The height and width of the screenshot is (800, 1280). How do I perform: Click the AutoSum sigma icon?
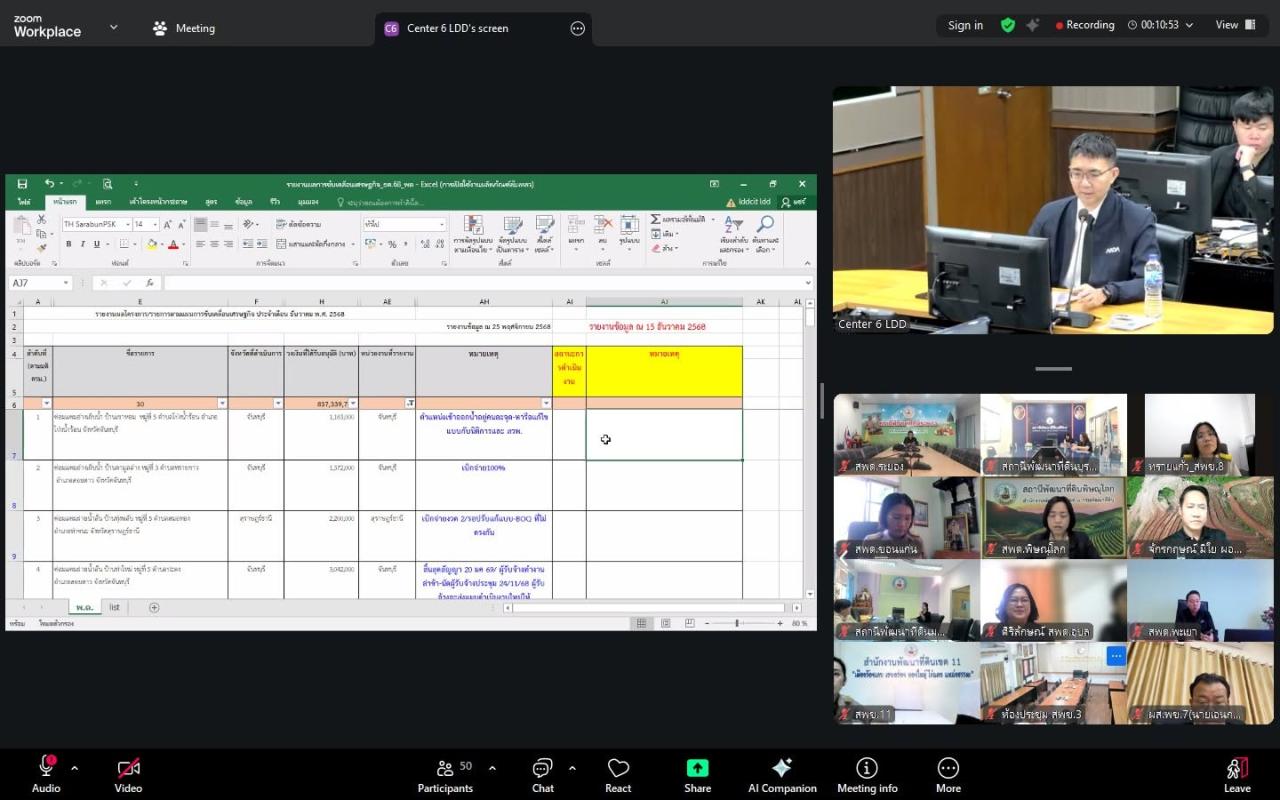656,219
